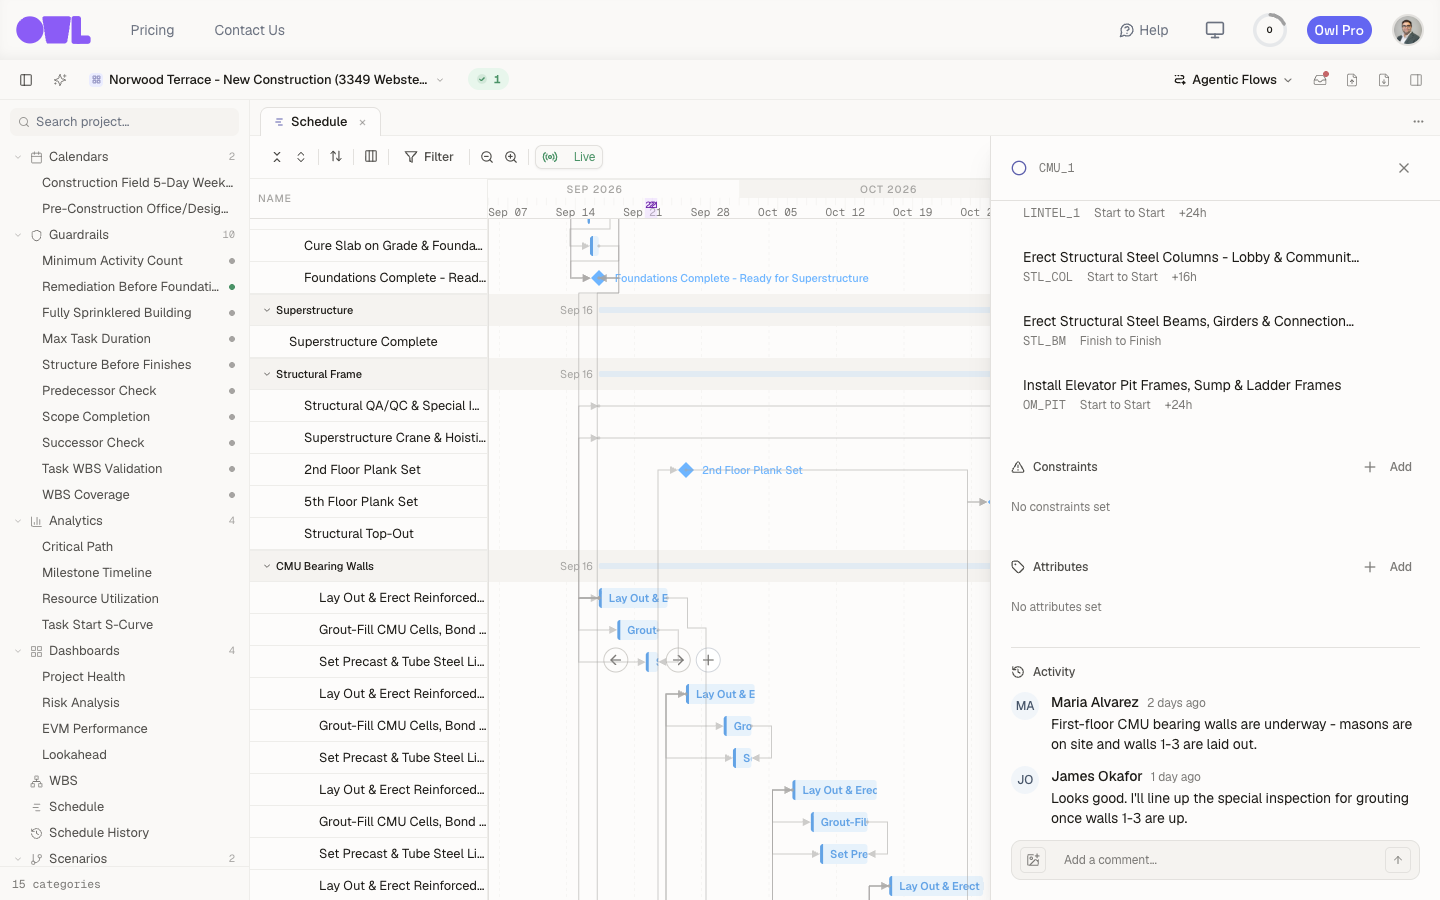Toggle the right side panel icon

point(1416,80)
